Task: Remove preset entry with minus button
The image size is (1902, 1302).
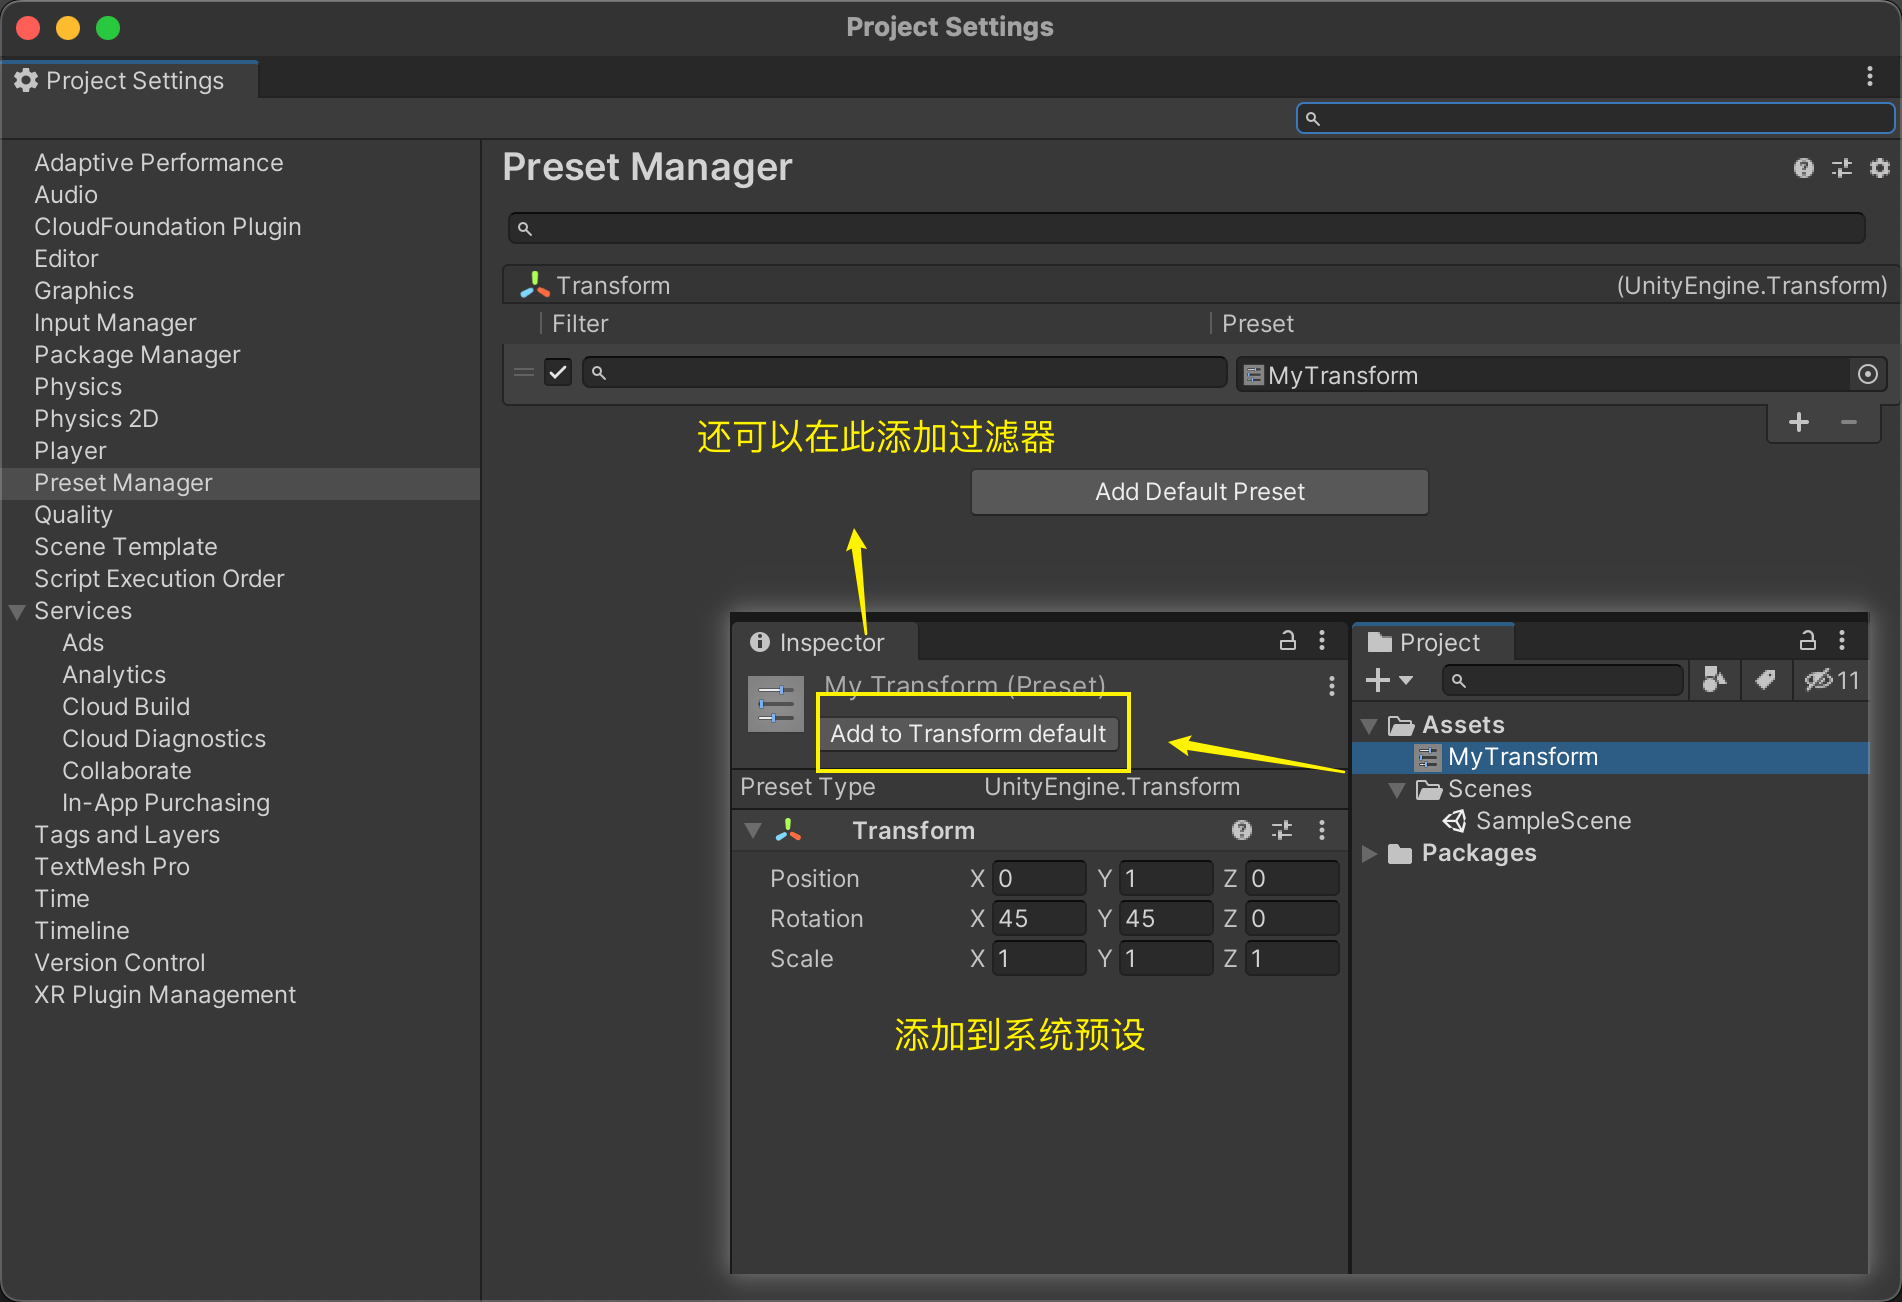Action: [x=1849, y=422]
